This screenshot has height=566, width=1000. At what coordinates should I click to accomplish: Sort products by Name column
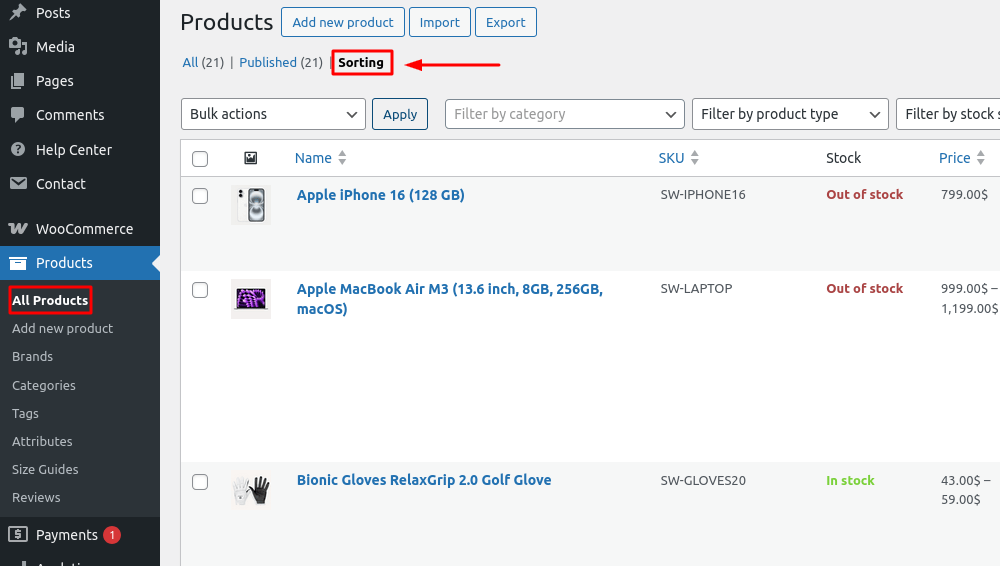point(313,158)
